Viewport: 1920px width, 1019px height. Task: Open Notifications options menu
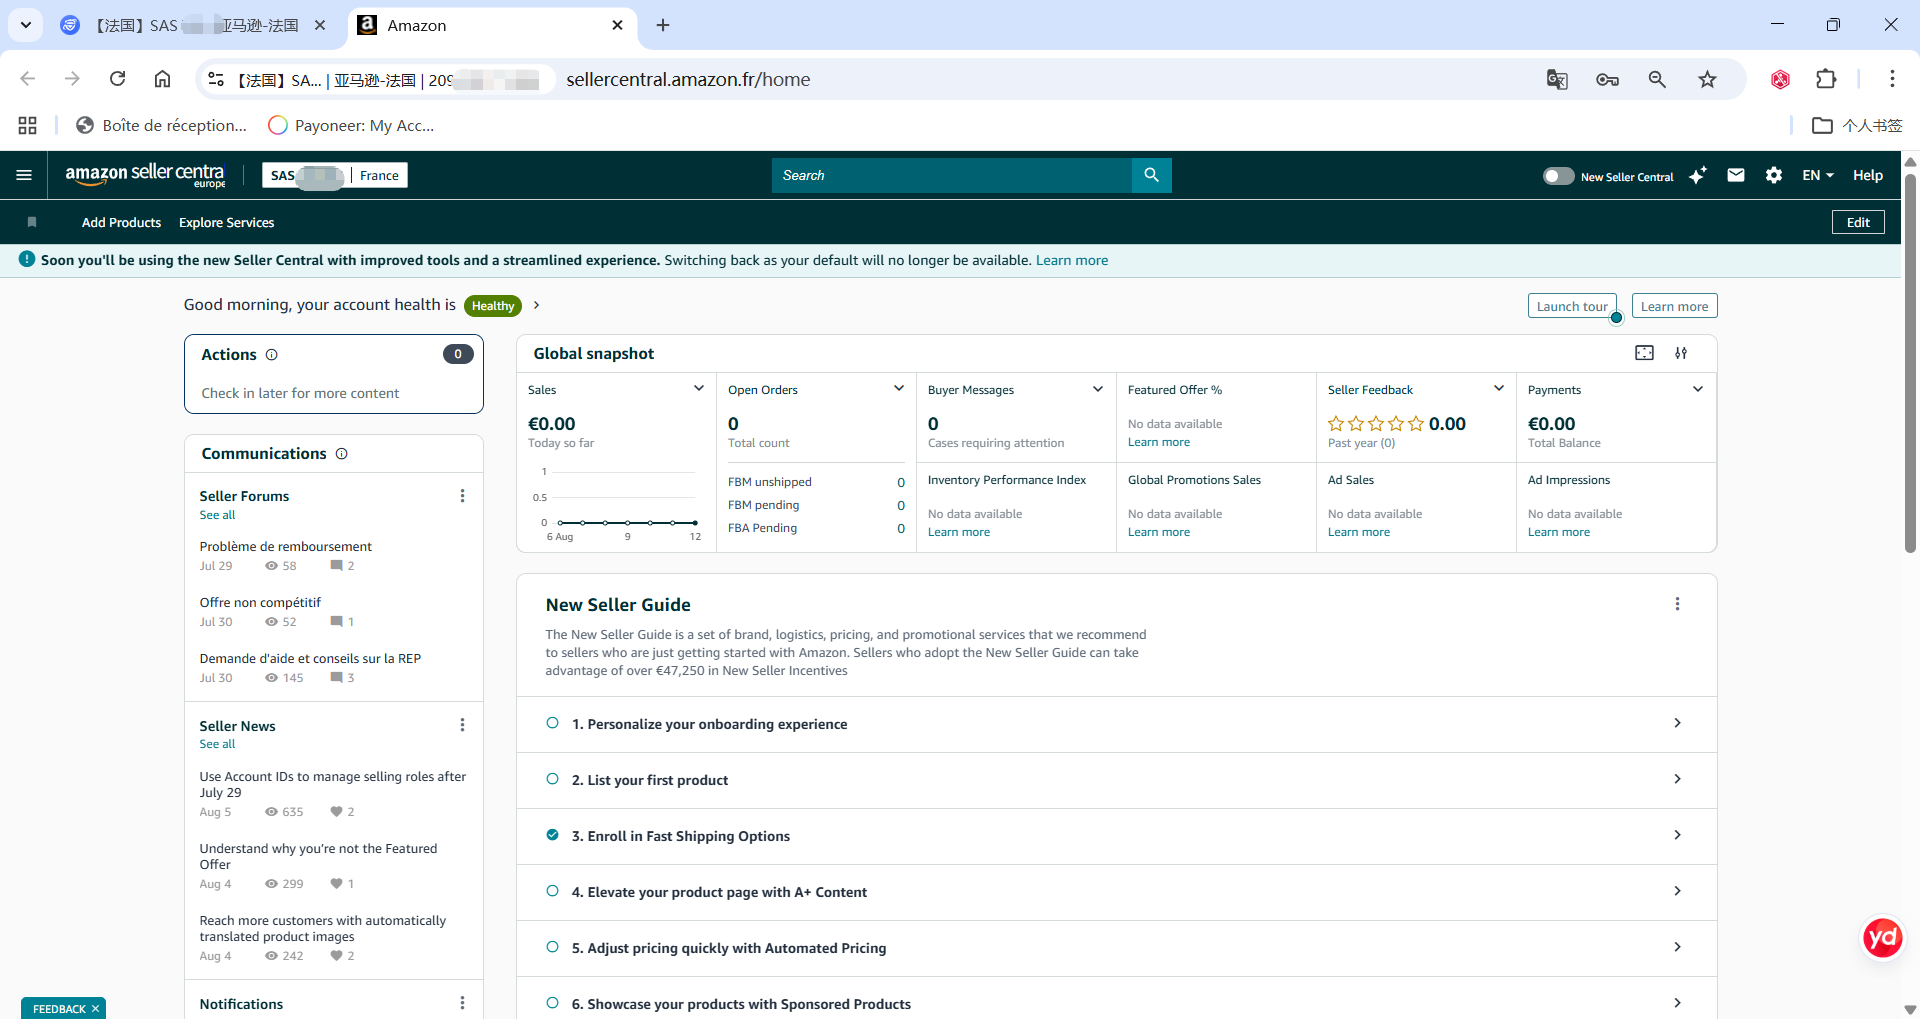tap(462, 1003)
